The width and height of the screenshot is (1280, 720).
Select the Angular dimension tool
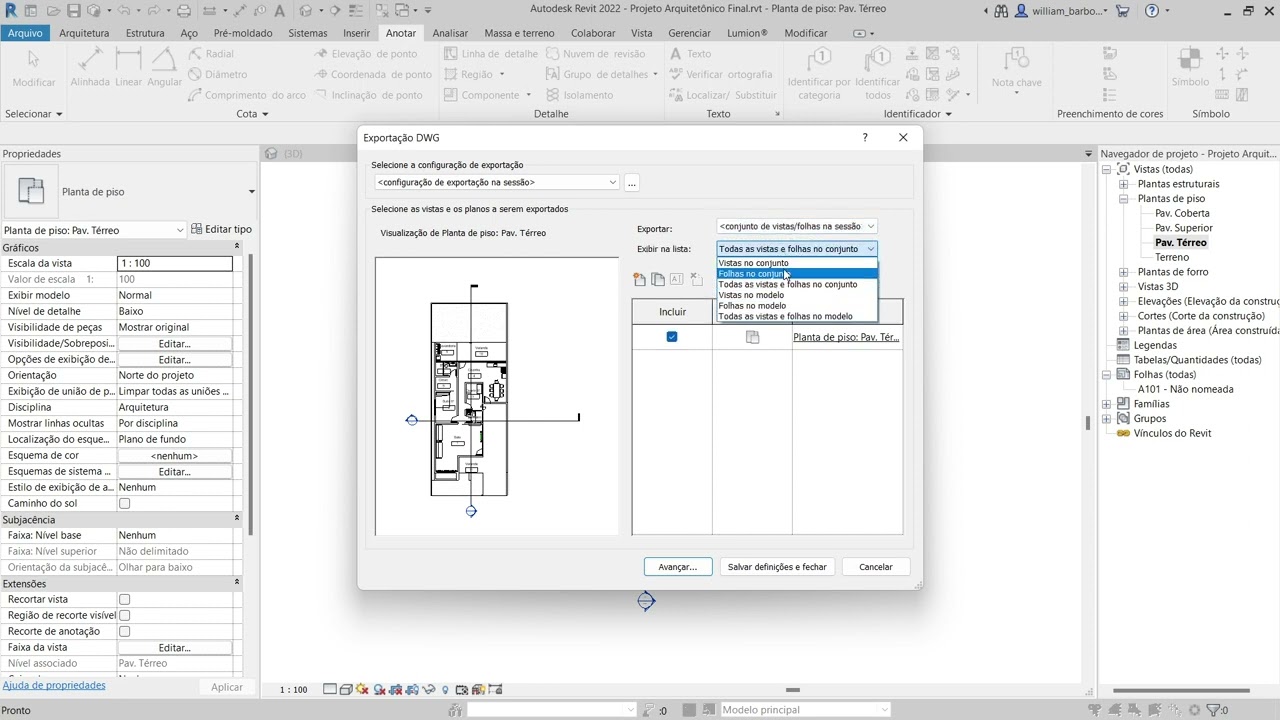click(x=164, y=67)
